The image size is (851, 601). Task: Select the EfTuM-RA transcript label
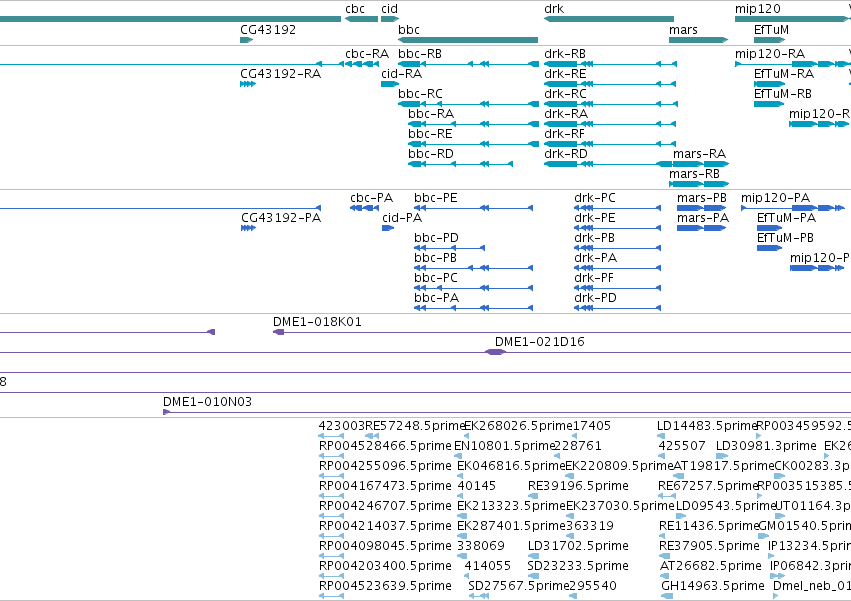pyautogui.click(x=784, y=74)
